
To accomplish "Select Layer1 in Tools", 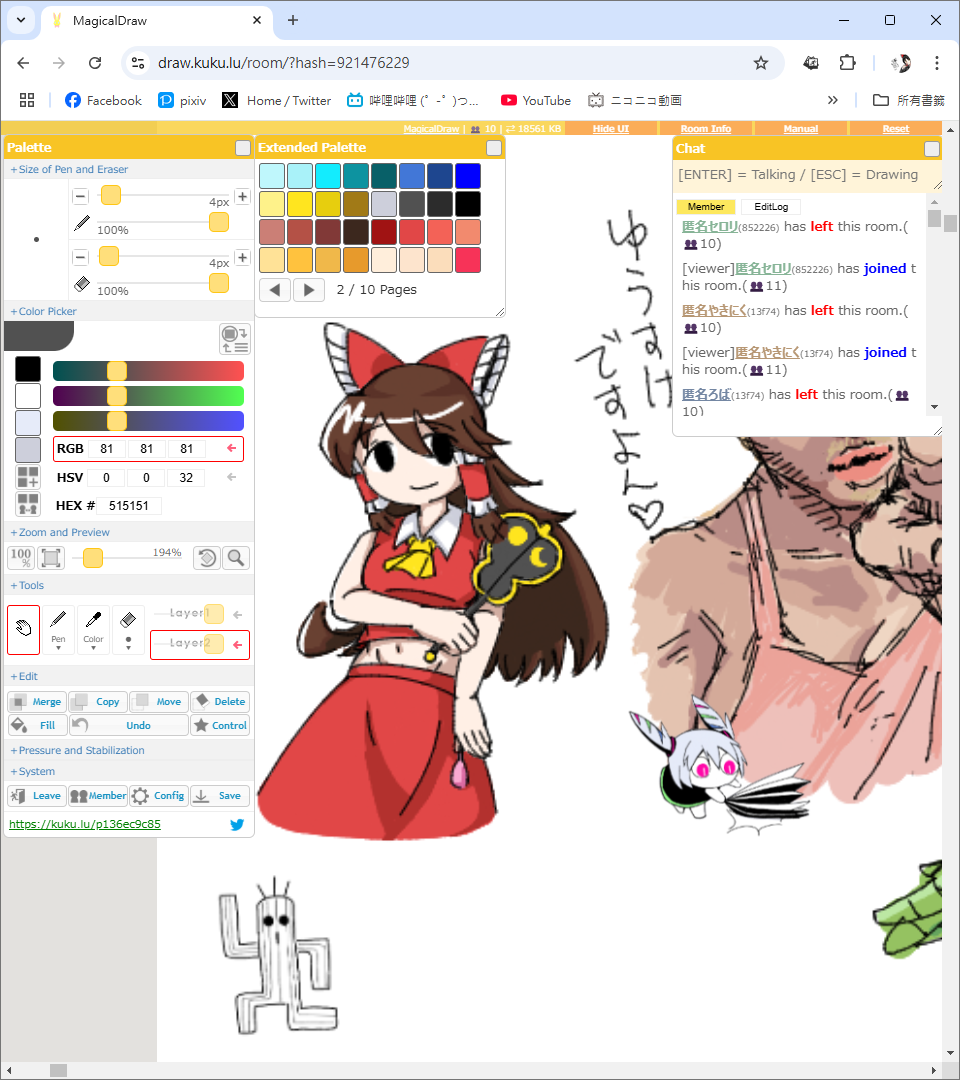I will click(x=200, y=613).
